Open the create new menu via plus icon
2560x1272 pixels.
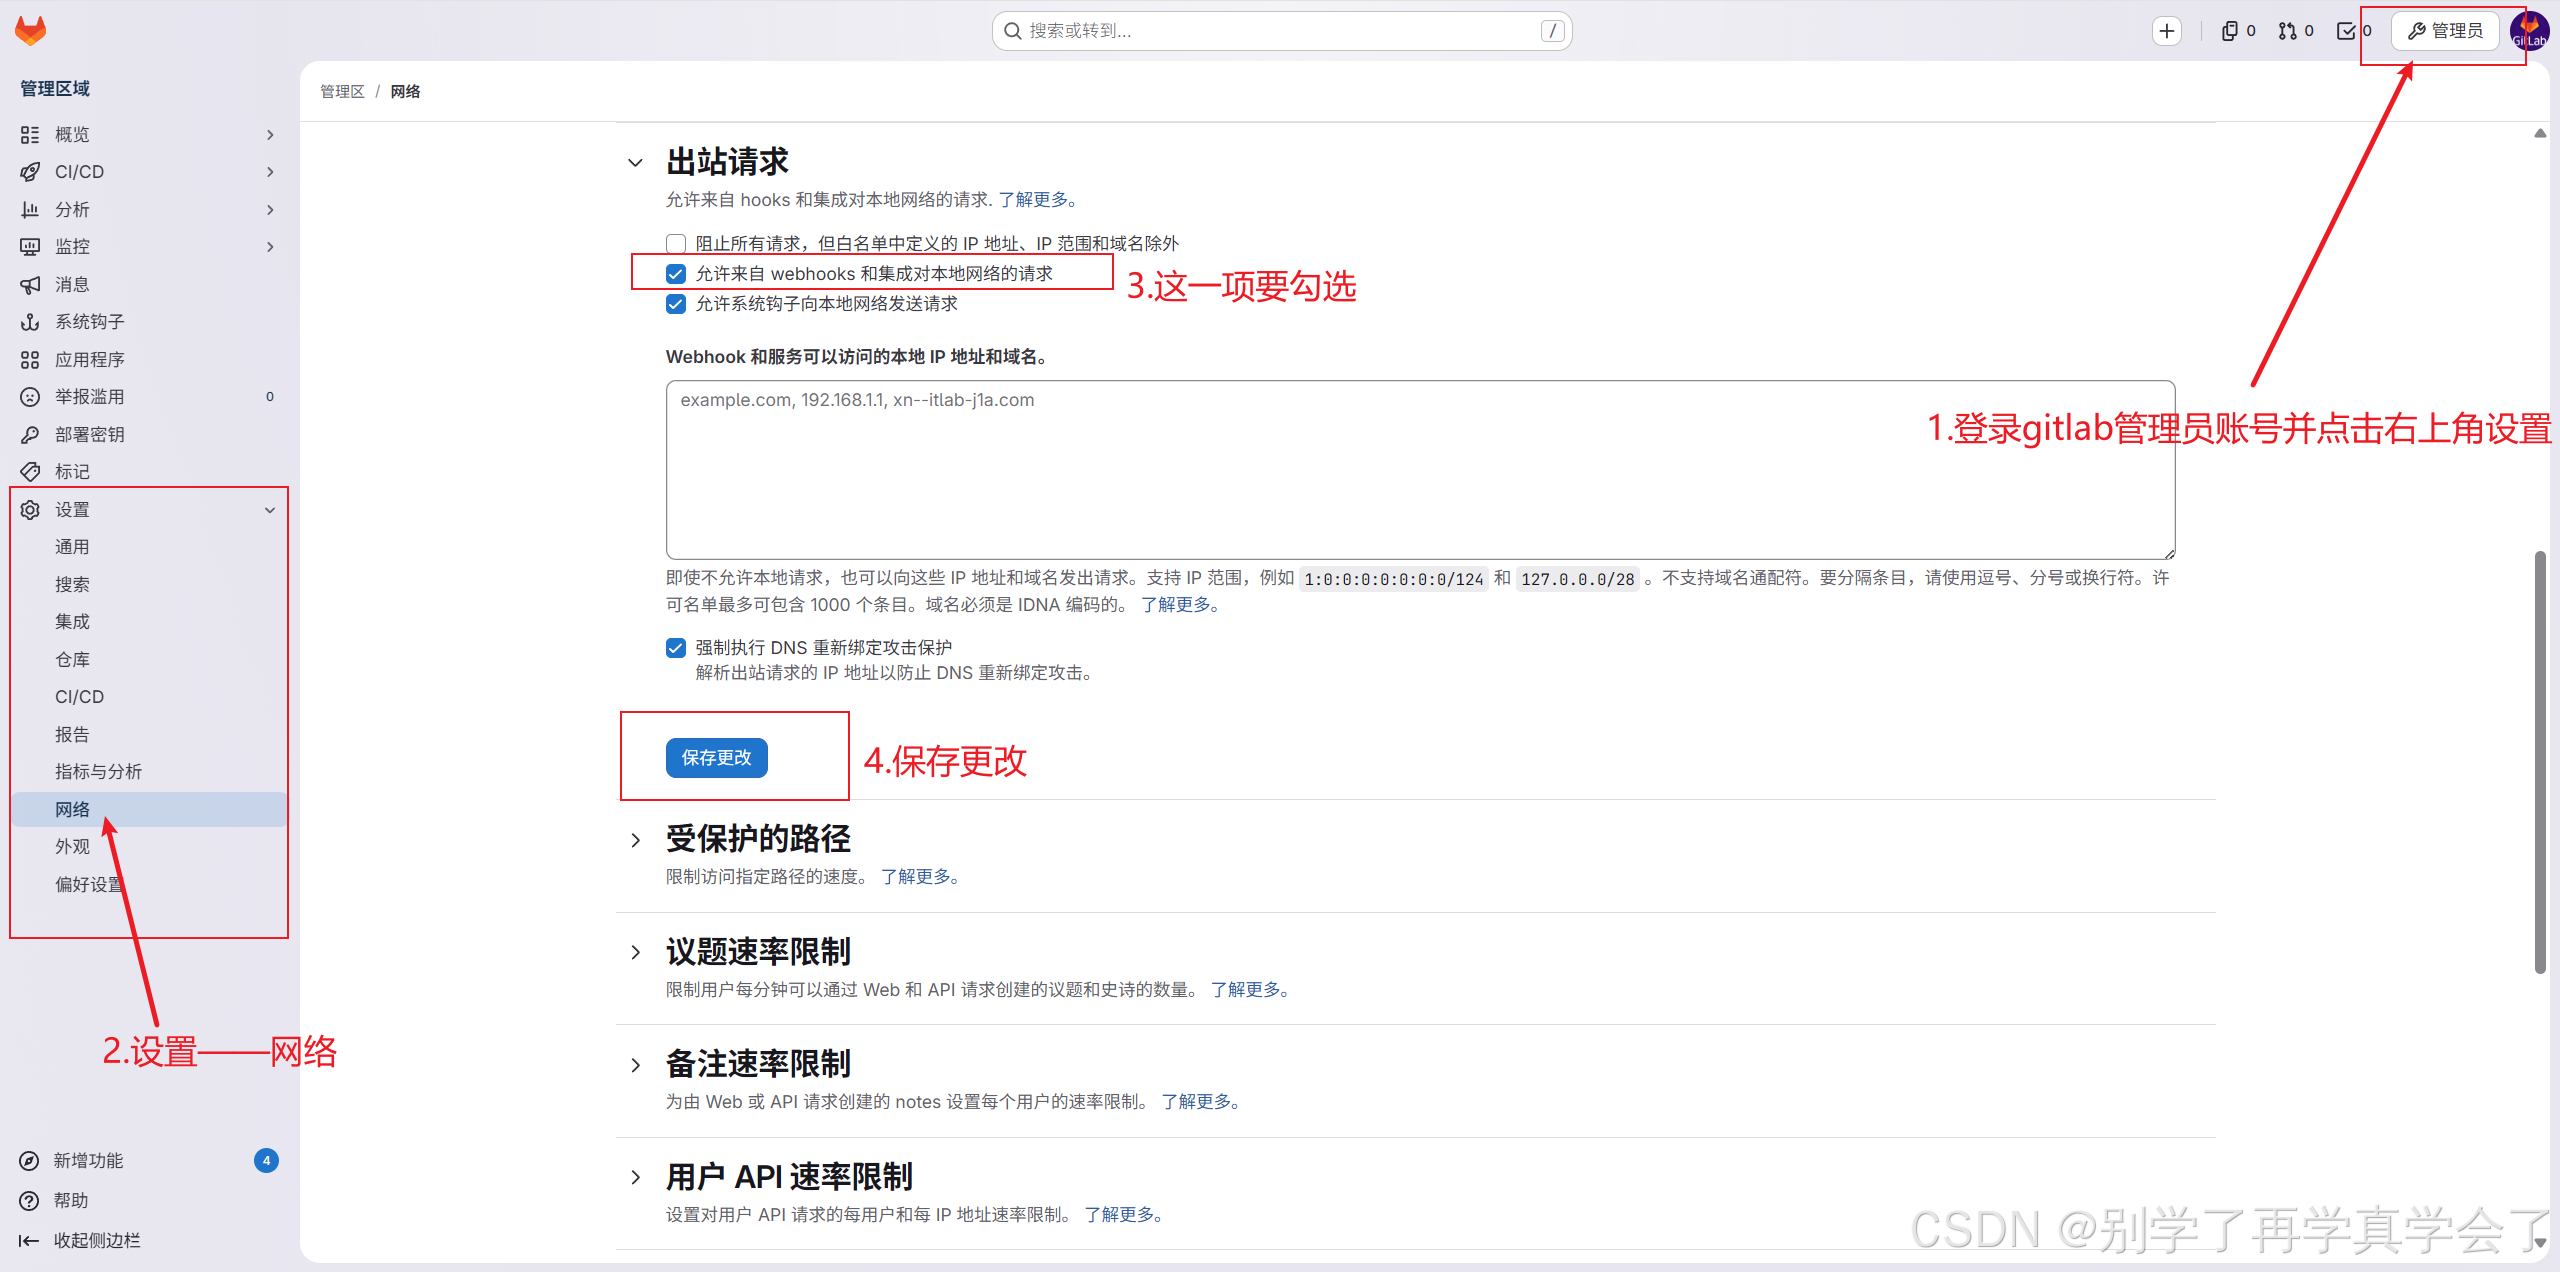point(2167,30)
